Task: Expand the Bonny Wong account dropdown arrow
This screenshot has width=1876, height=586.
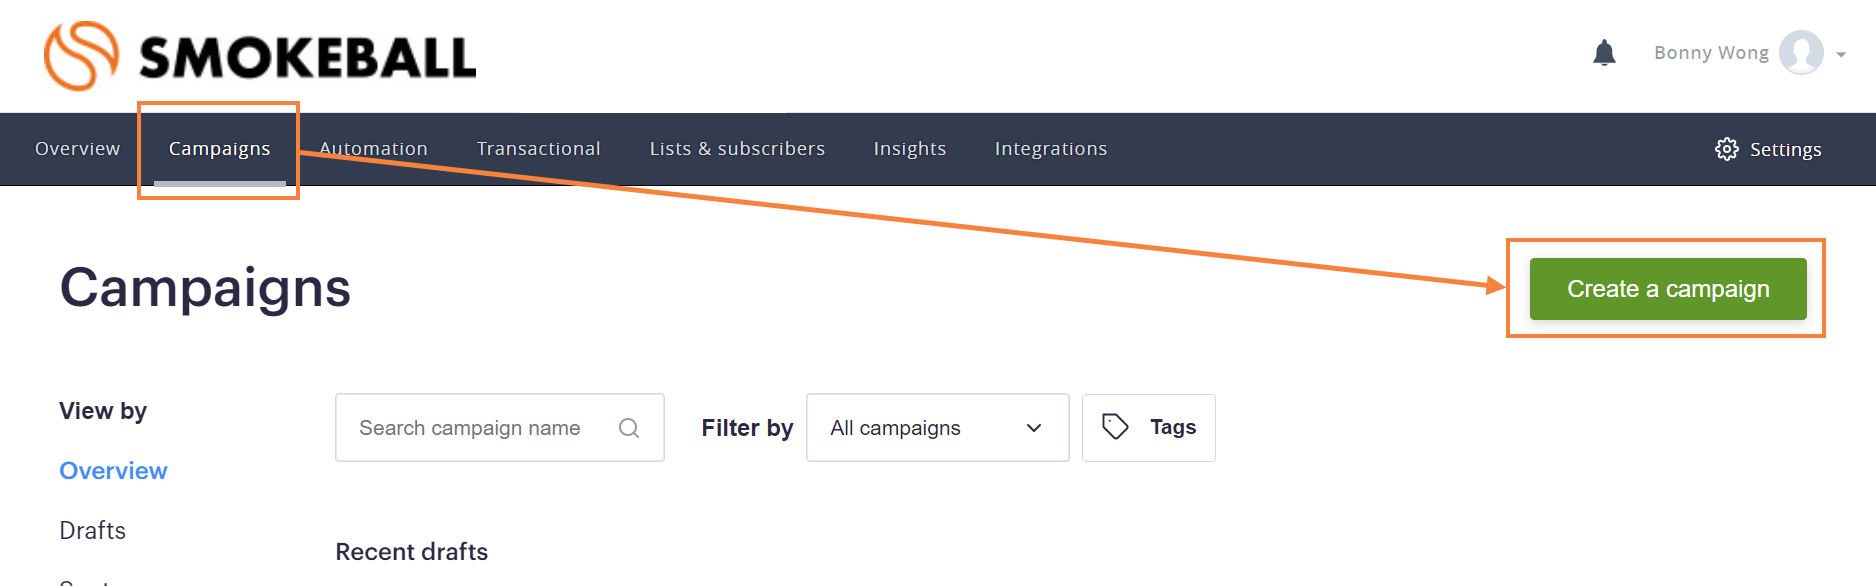Action: coord(1841,55)
